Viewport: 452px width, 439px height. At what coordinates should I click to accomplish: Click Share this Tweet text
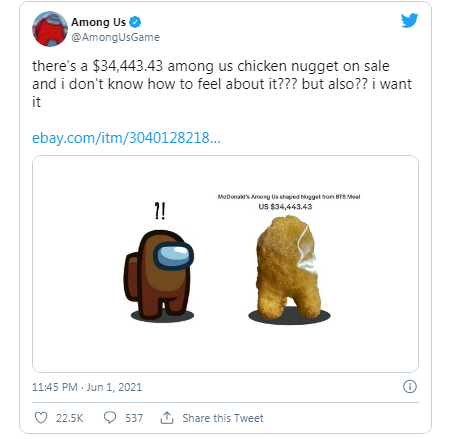(x=223, y=418)
